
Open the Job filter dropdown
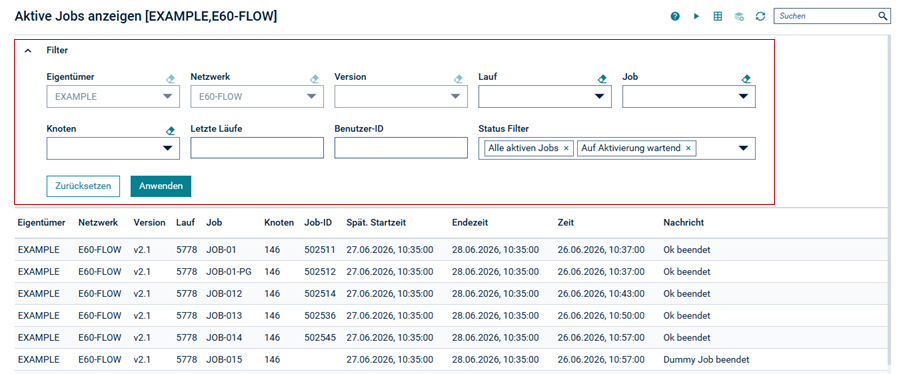coord(689,97)
